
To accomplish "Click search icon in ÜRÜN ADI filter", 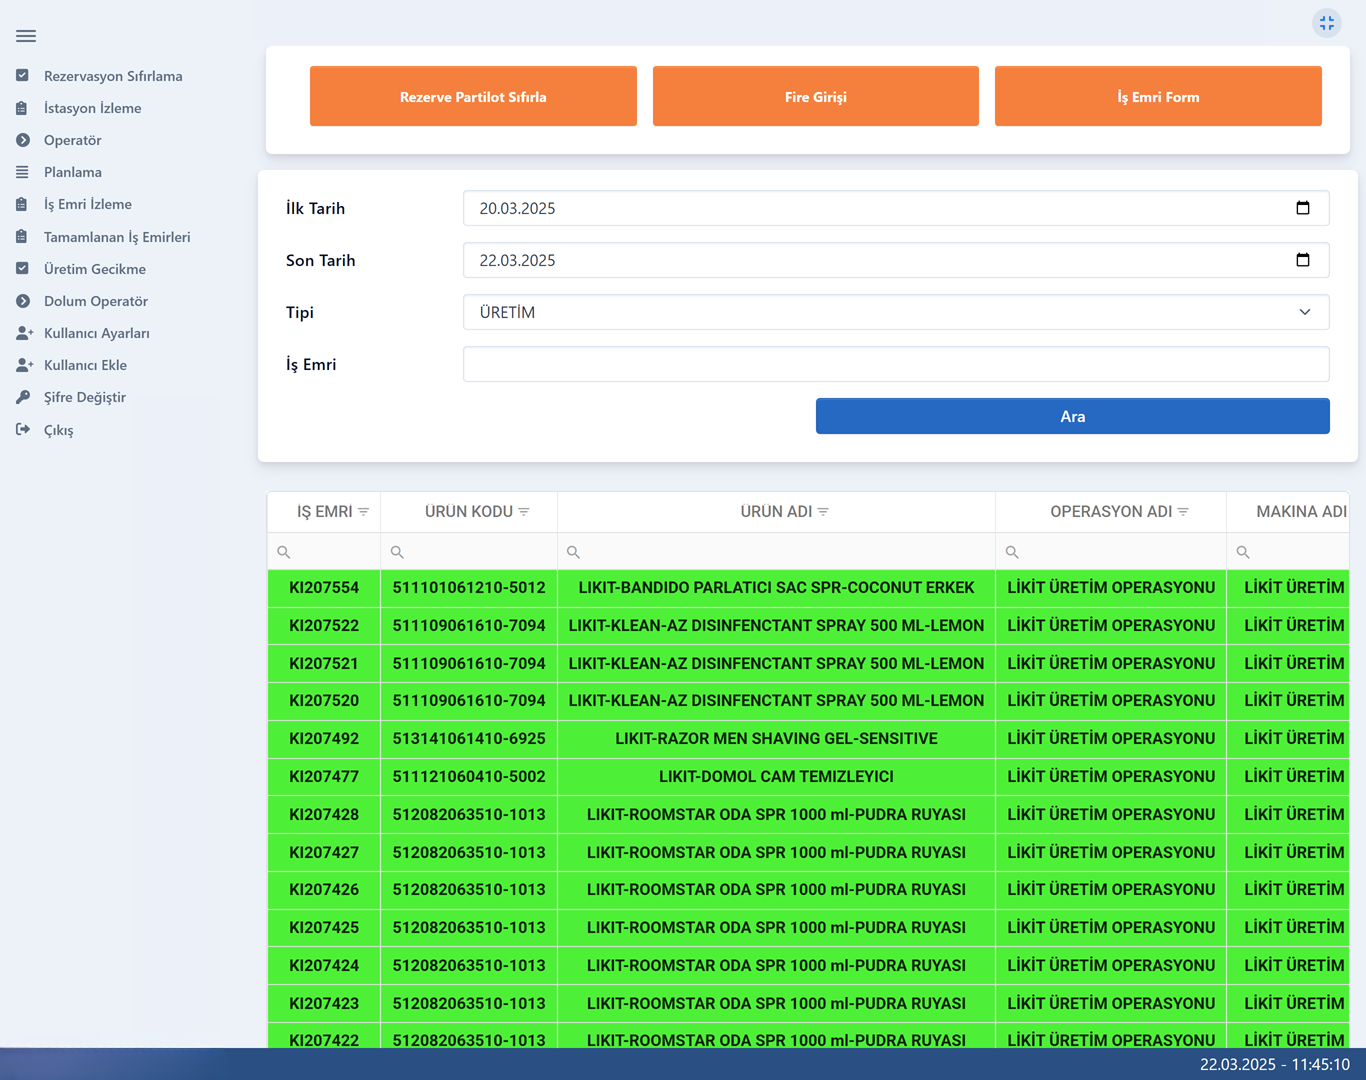I will 574,552.
